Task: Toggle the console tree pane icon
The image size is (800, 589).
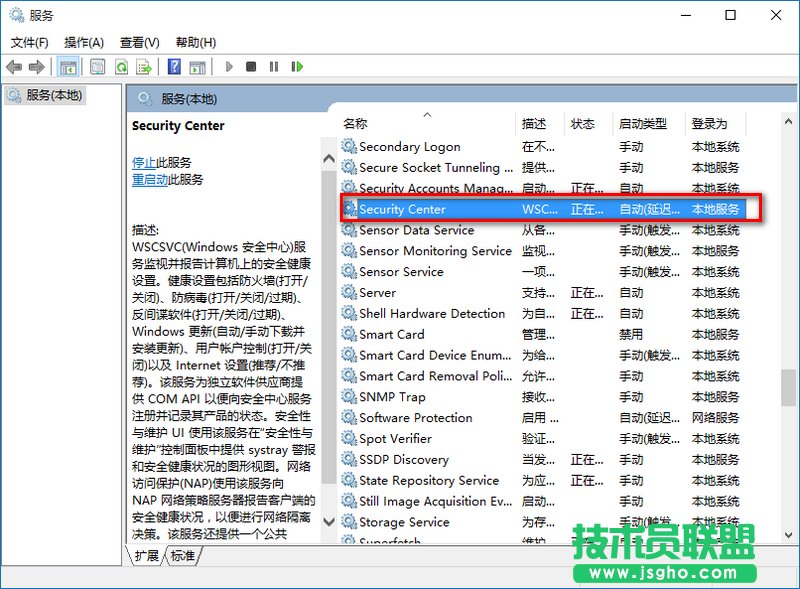Action: point(68,67)
